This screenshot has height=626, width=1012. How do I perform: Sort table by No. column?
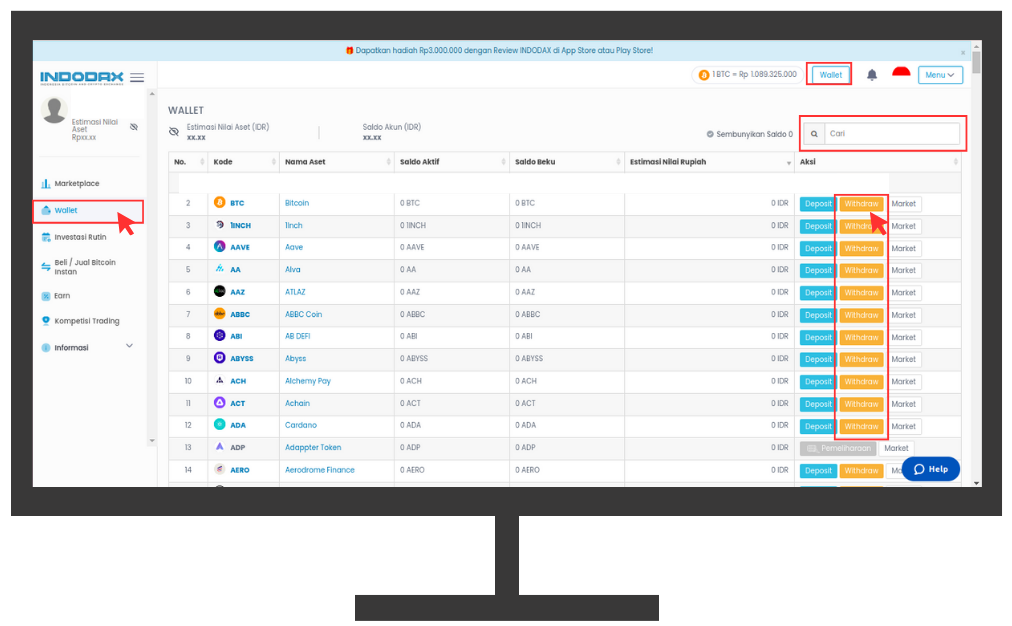188,162
